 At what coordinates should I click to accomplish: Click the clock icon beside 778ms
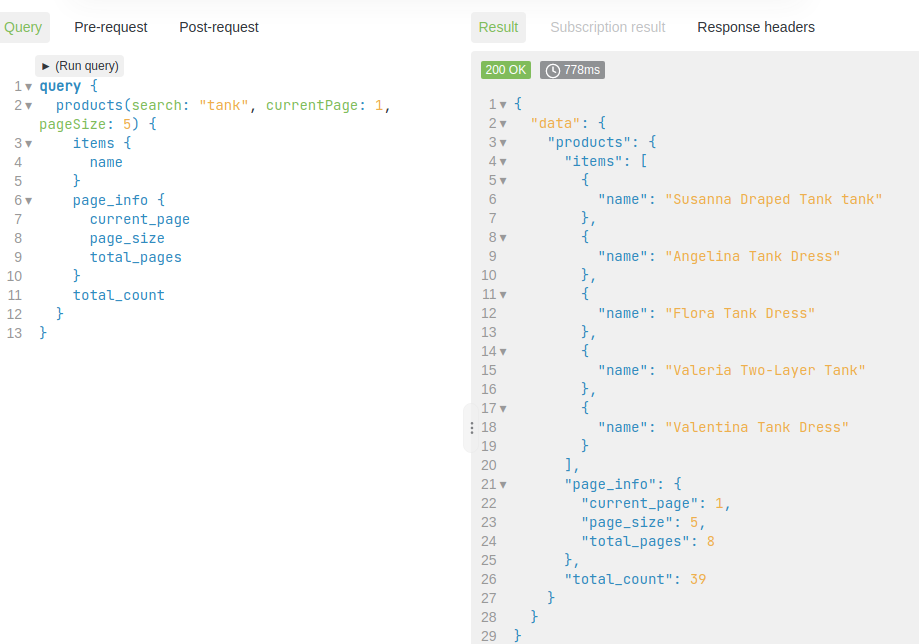coord(554,70)
